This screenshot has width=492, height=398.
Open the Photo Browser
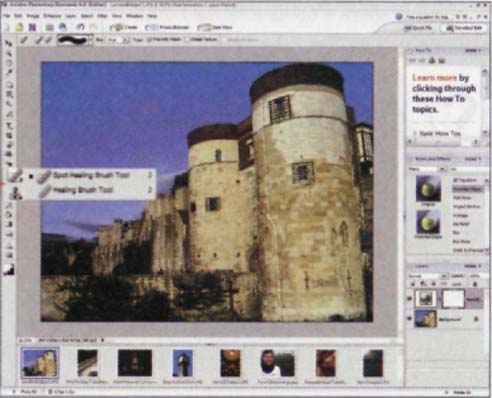click(168, 27)
